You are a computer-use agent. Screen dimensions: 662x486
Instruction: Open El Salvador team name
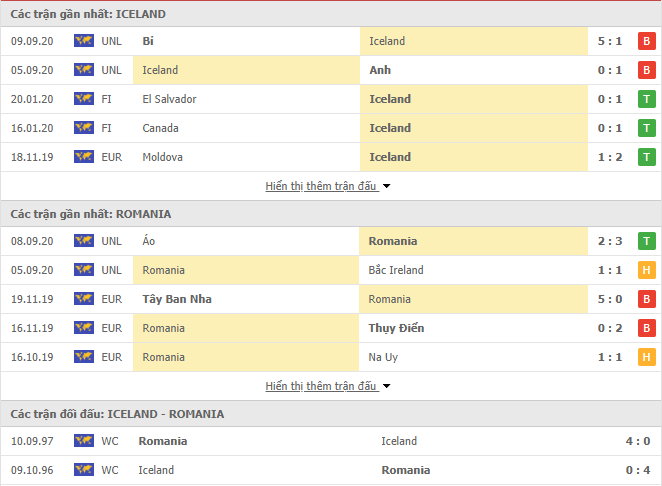click(x=169, y=99)
